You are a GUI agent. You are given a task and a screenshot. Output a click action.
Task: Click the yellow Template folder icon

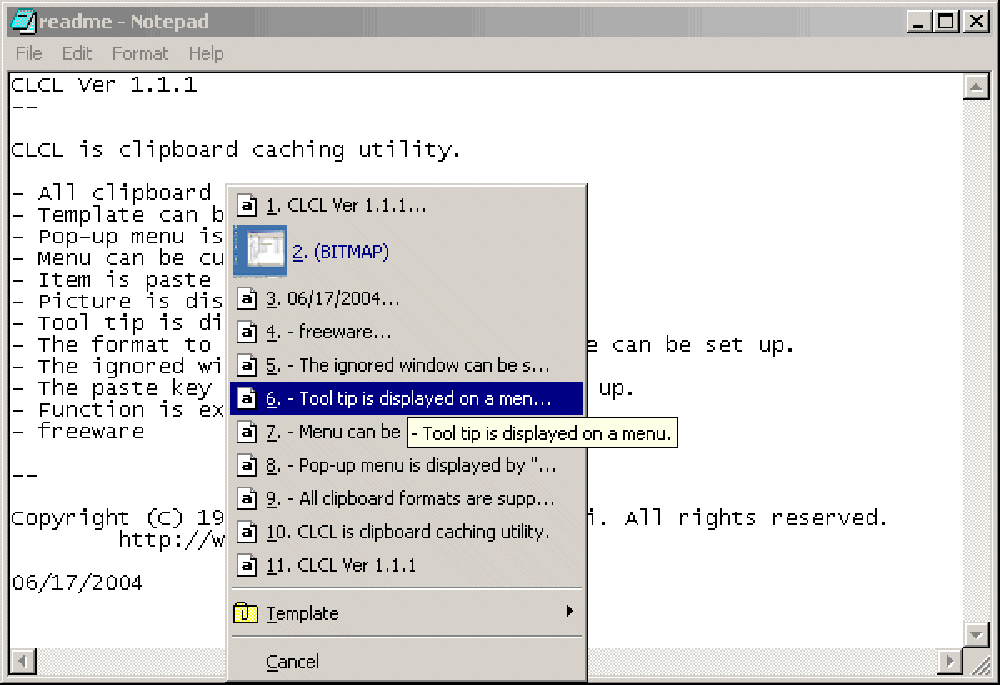click(x=247, y=613)
